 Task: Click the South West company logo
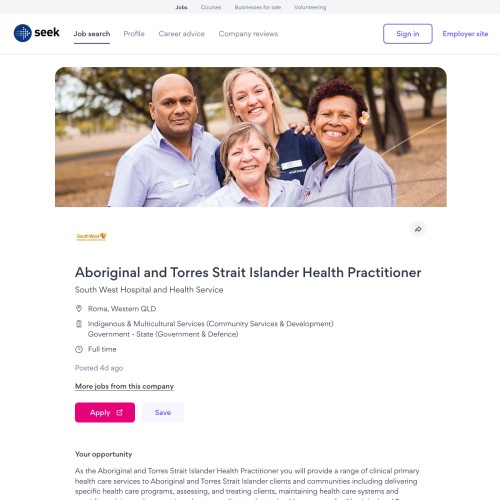[92, 237]
